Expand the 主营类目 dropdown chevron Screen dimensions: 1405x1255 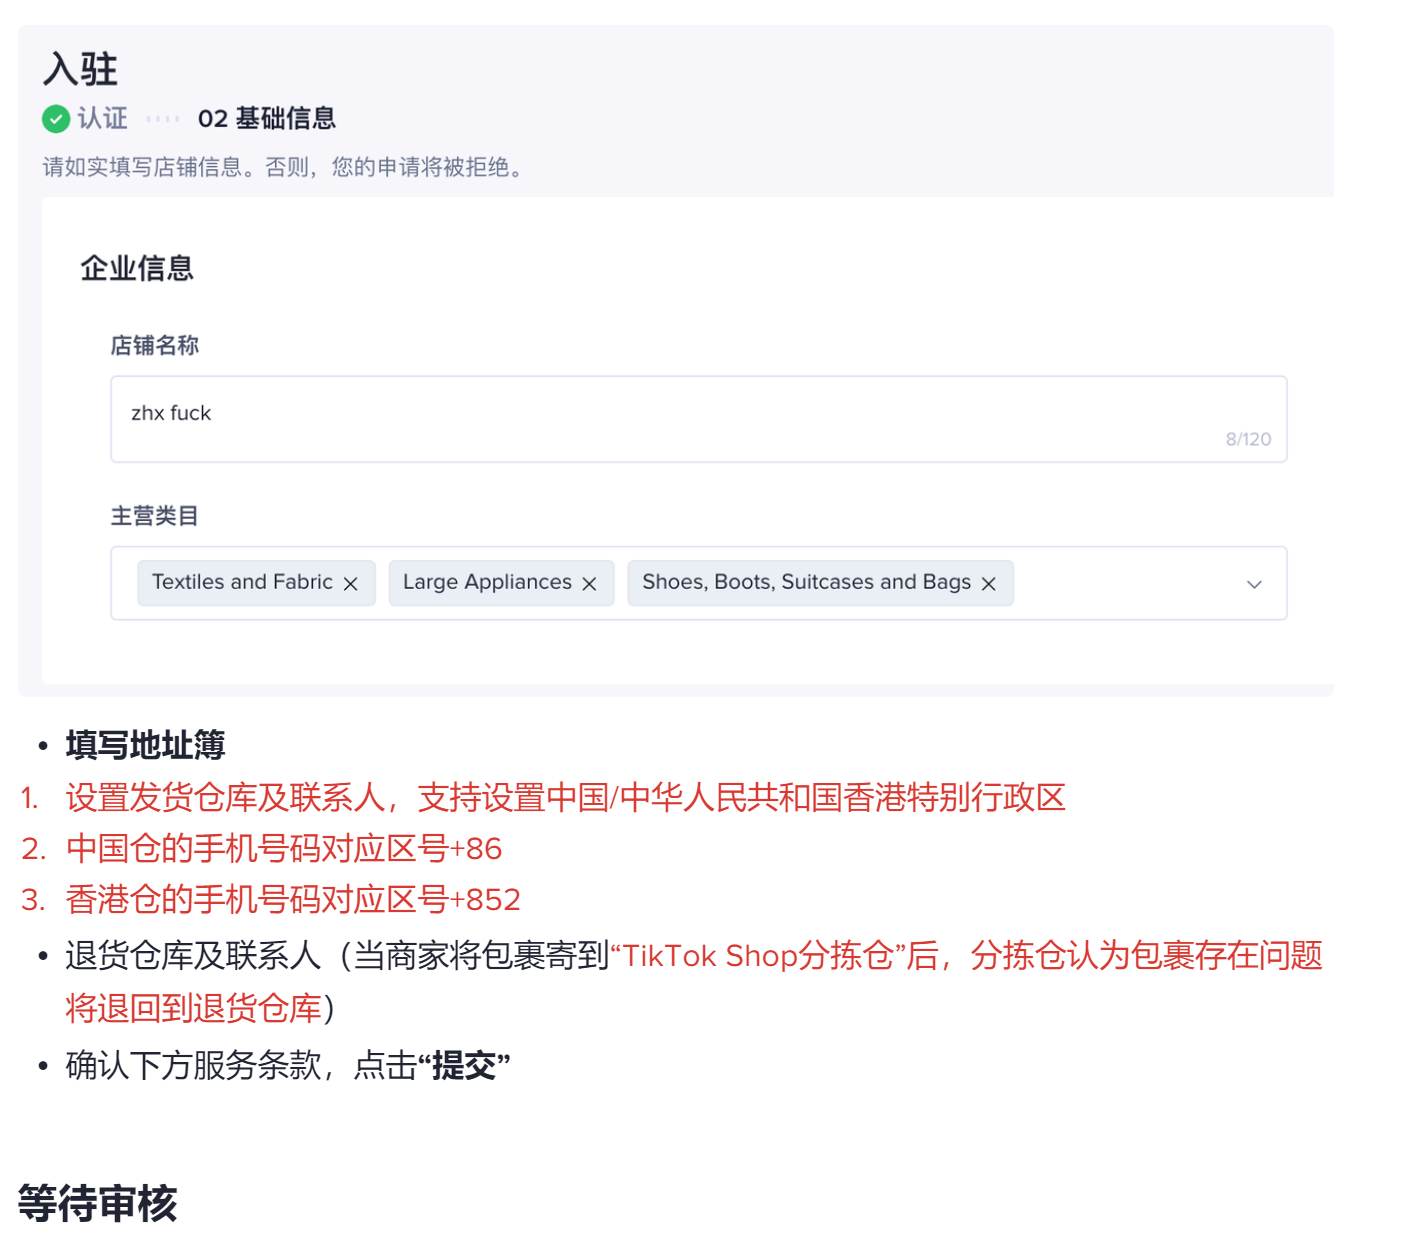click(1254, 584)
